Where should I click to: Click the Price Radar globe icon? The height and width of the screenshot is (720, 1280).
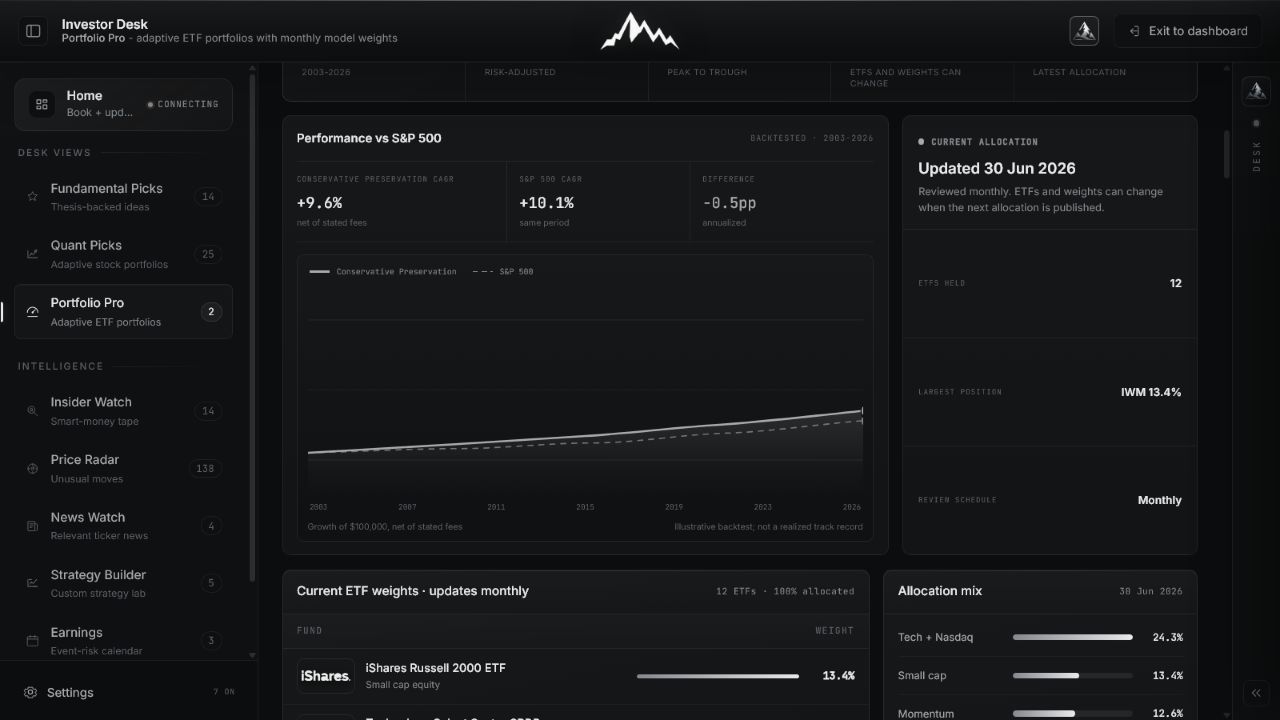pos(32,468)
